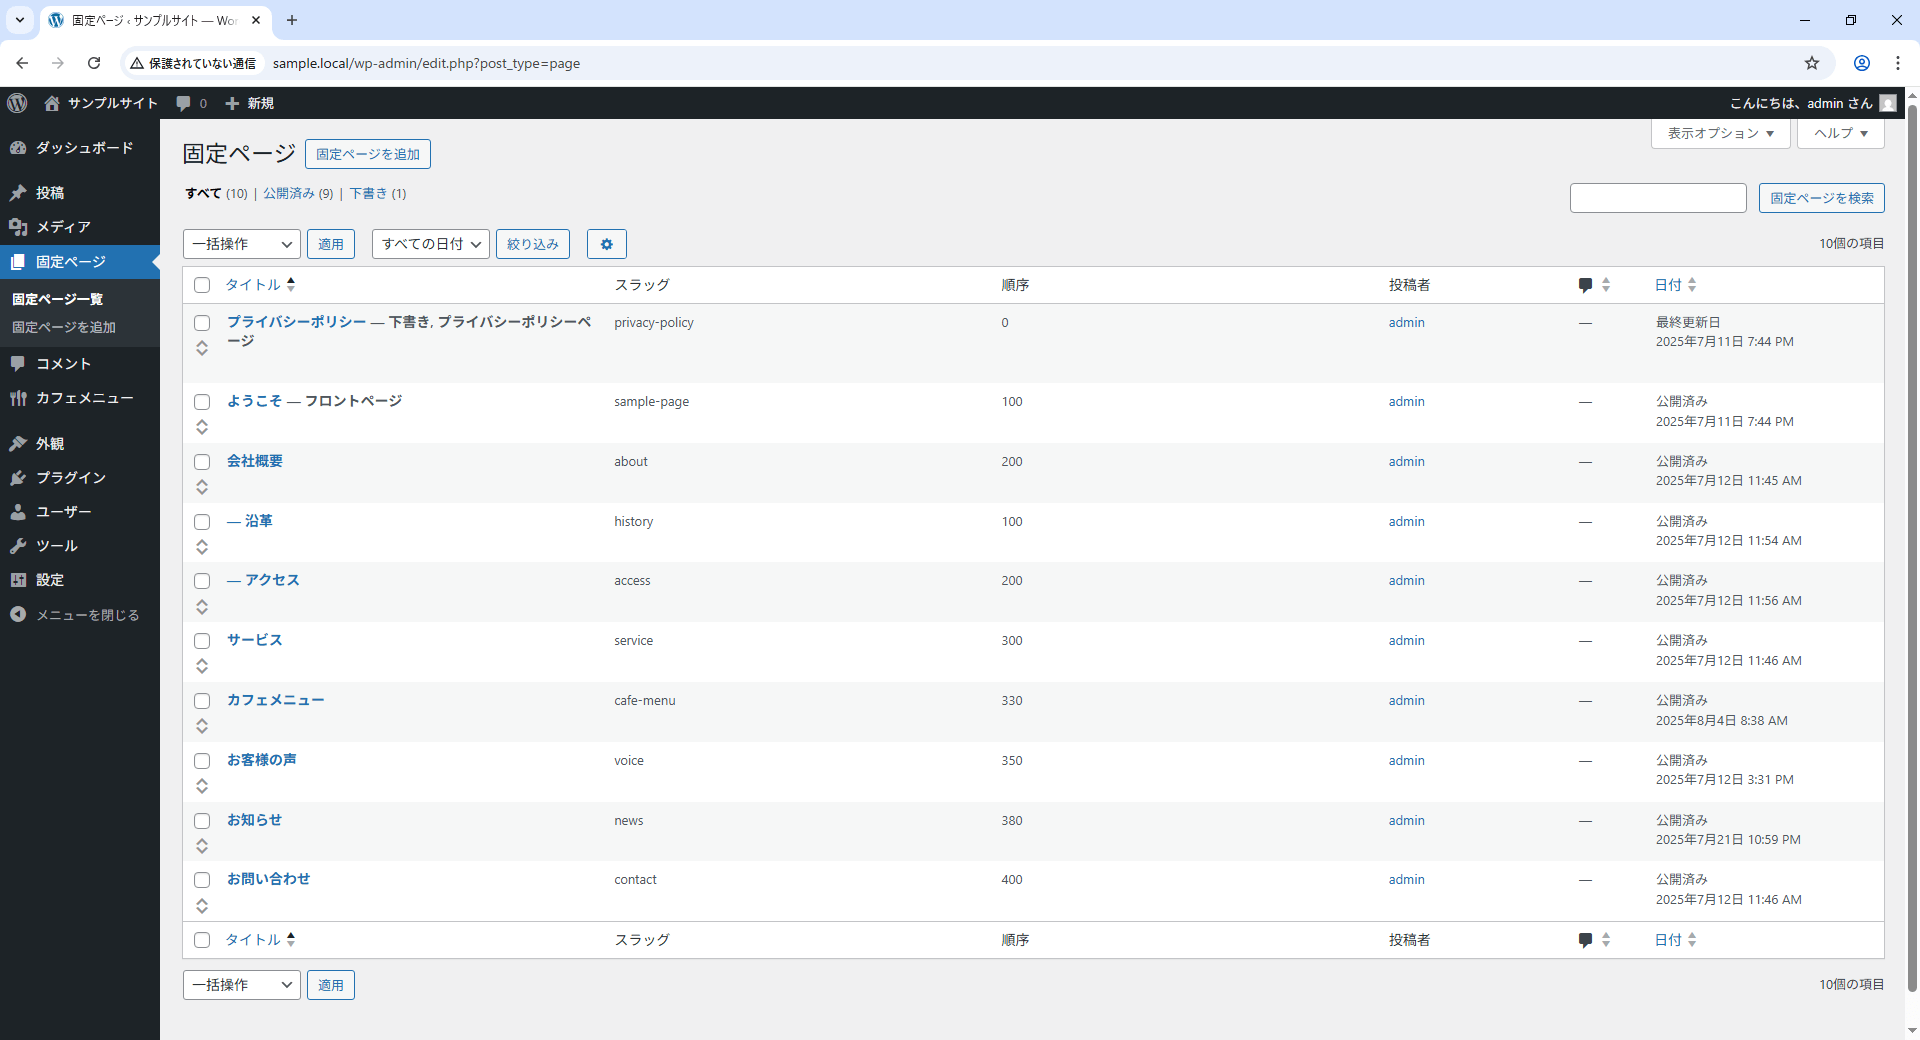Open the すべての日付 date filter dropdown
The height and width of the screenshot is (1040, 1920).
coord(431,244)
